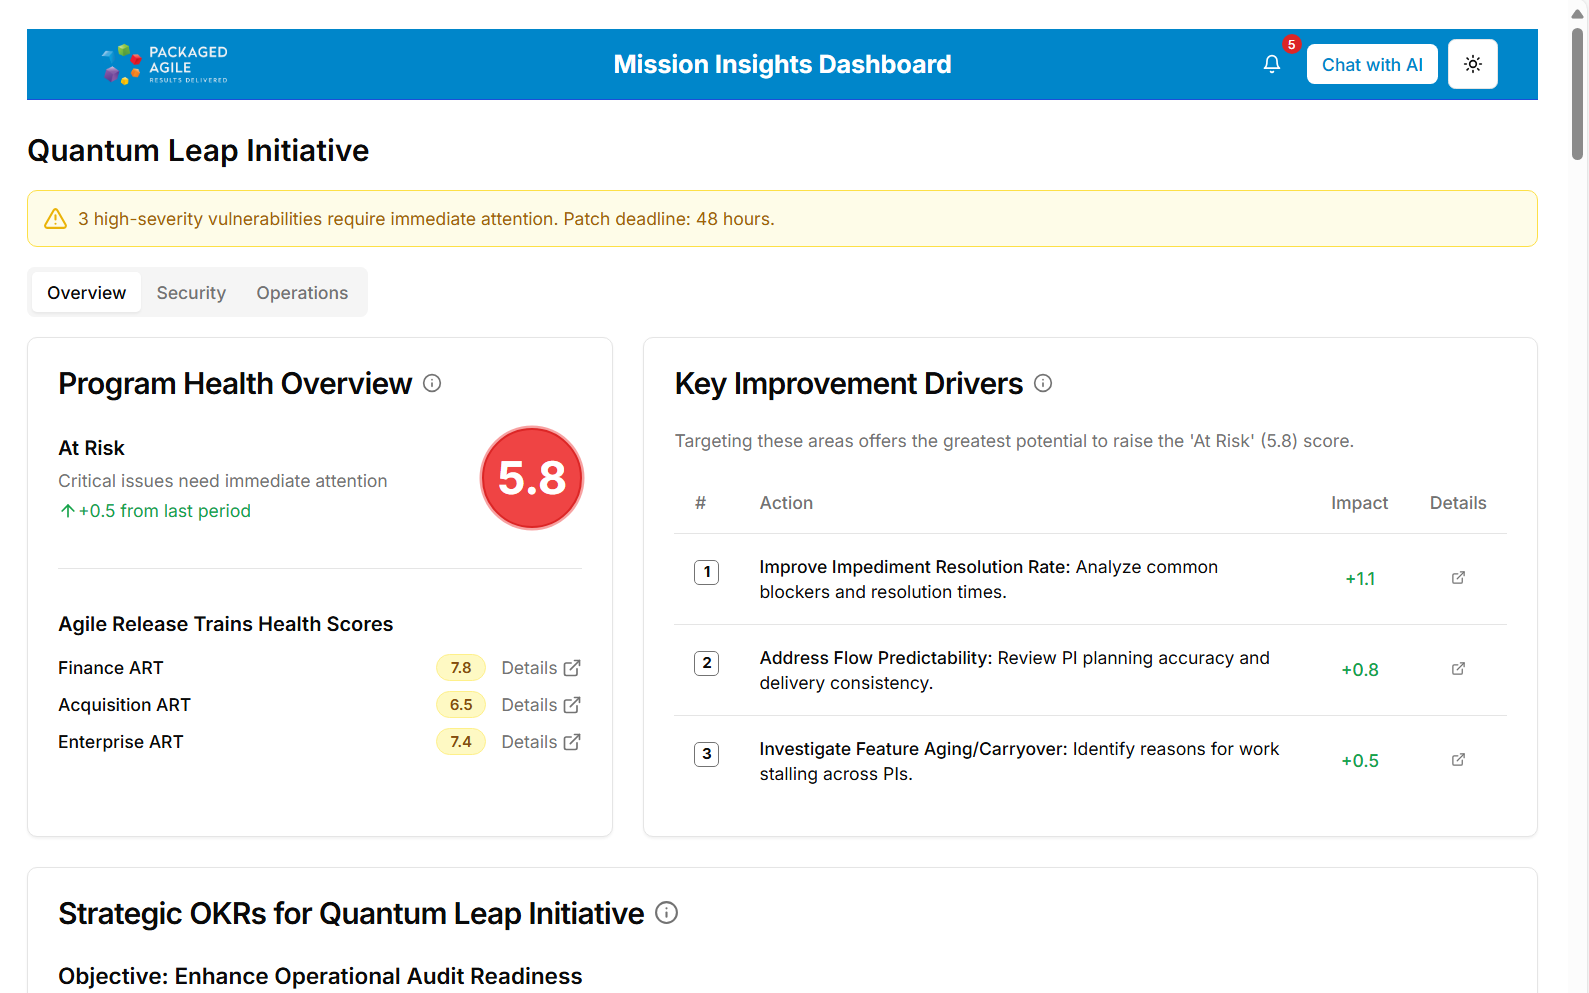Click the red 5.8 health score circle
This screenshot has height=993, width=1589.
[532, 478]
